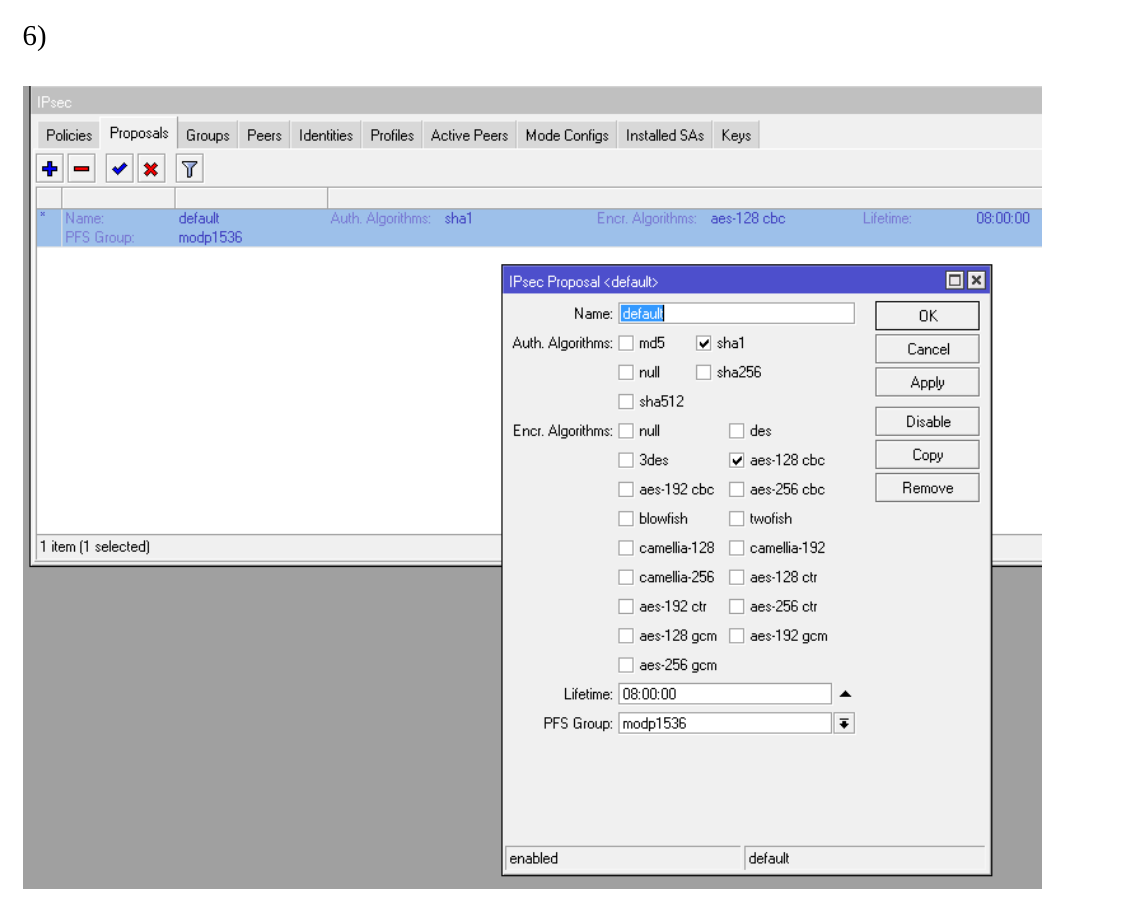Click the red minus remove icon
Image resolution: width=1127 pixels, height=920 pixels.
click(81, 169)
